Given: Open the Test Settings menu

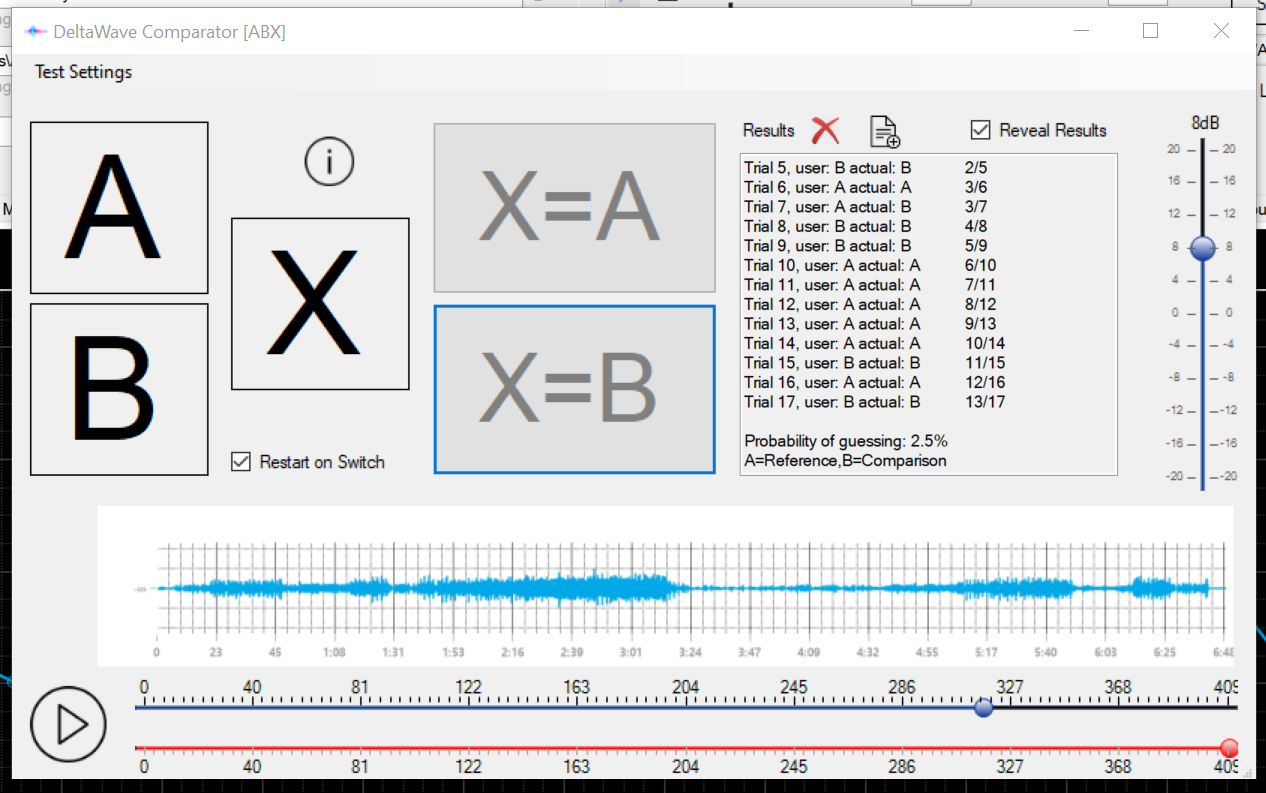Looking at the screenshot, I should tap(83, 72).
